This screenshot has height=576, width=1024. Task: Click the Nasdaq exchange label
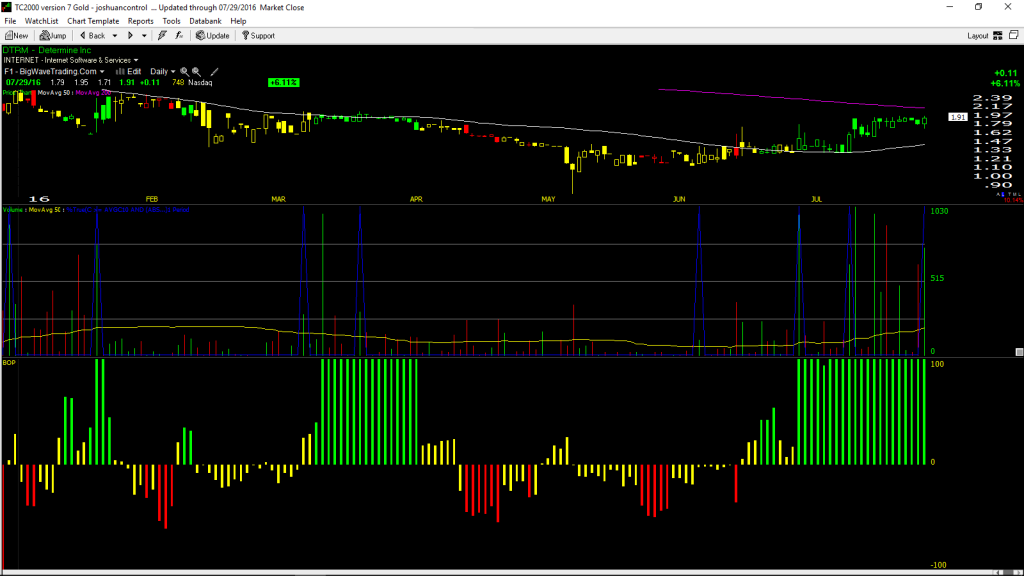point(200,83)
